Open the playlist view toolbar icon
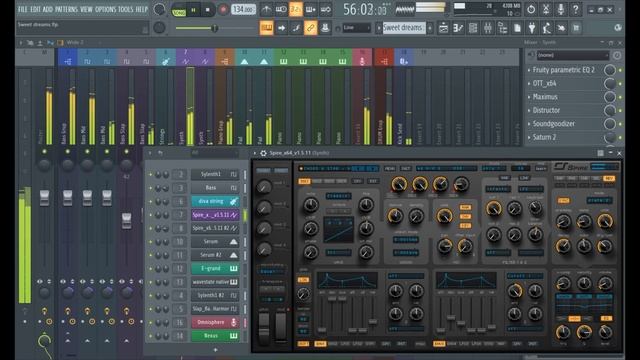Screen dimensions: 640x360 point(443,28)
